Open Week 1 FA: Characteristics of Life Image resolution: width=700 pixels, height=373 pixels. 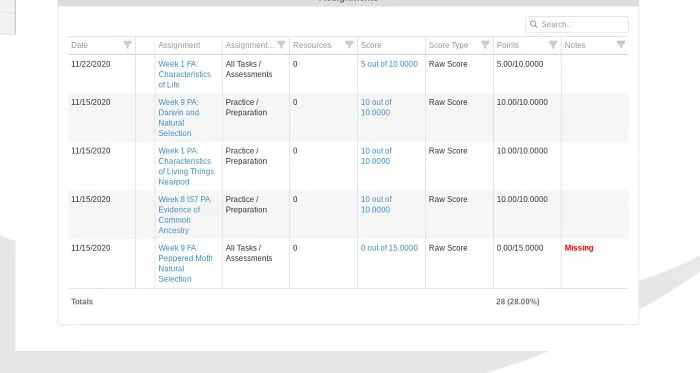pos(184,74)
